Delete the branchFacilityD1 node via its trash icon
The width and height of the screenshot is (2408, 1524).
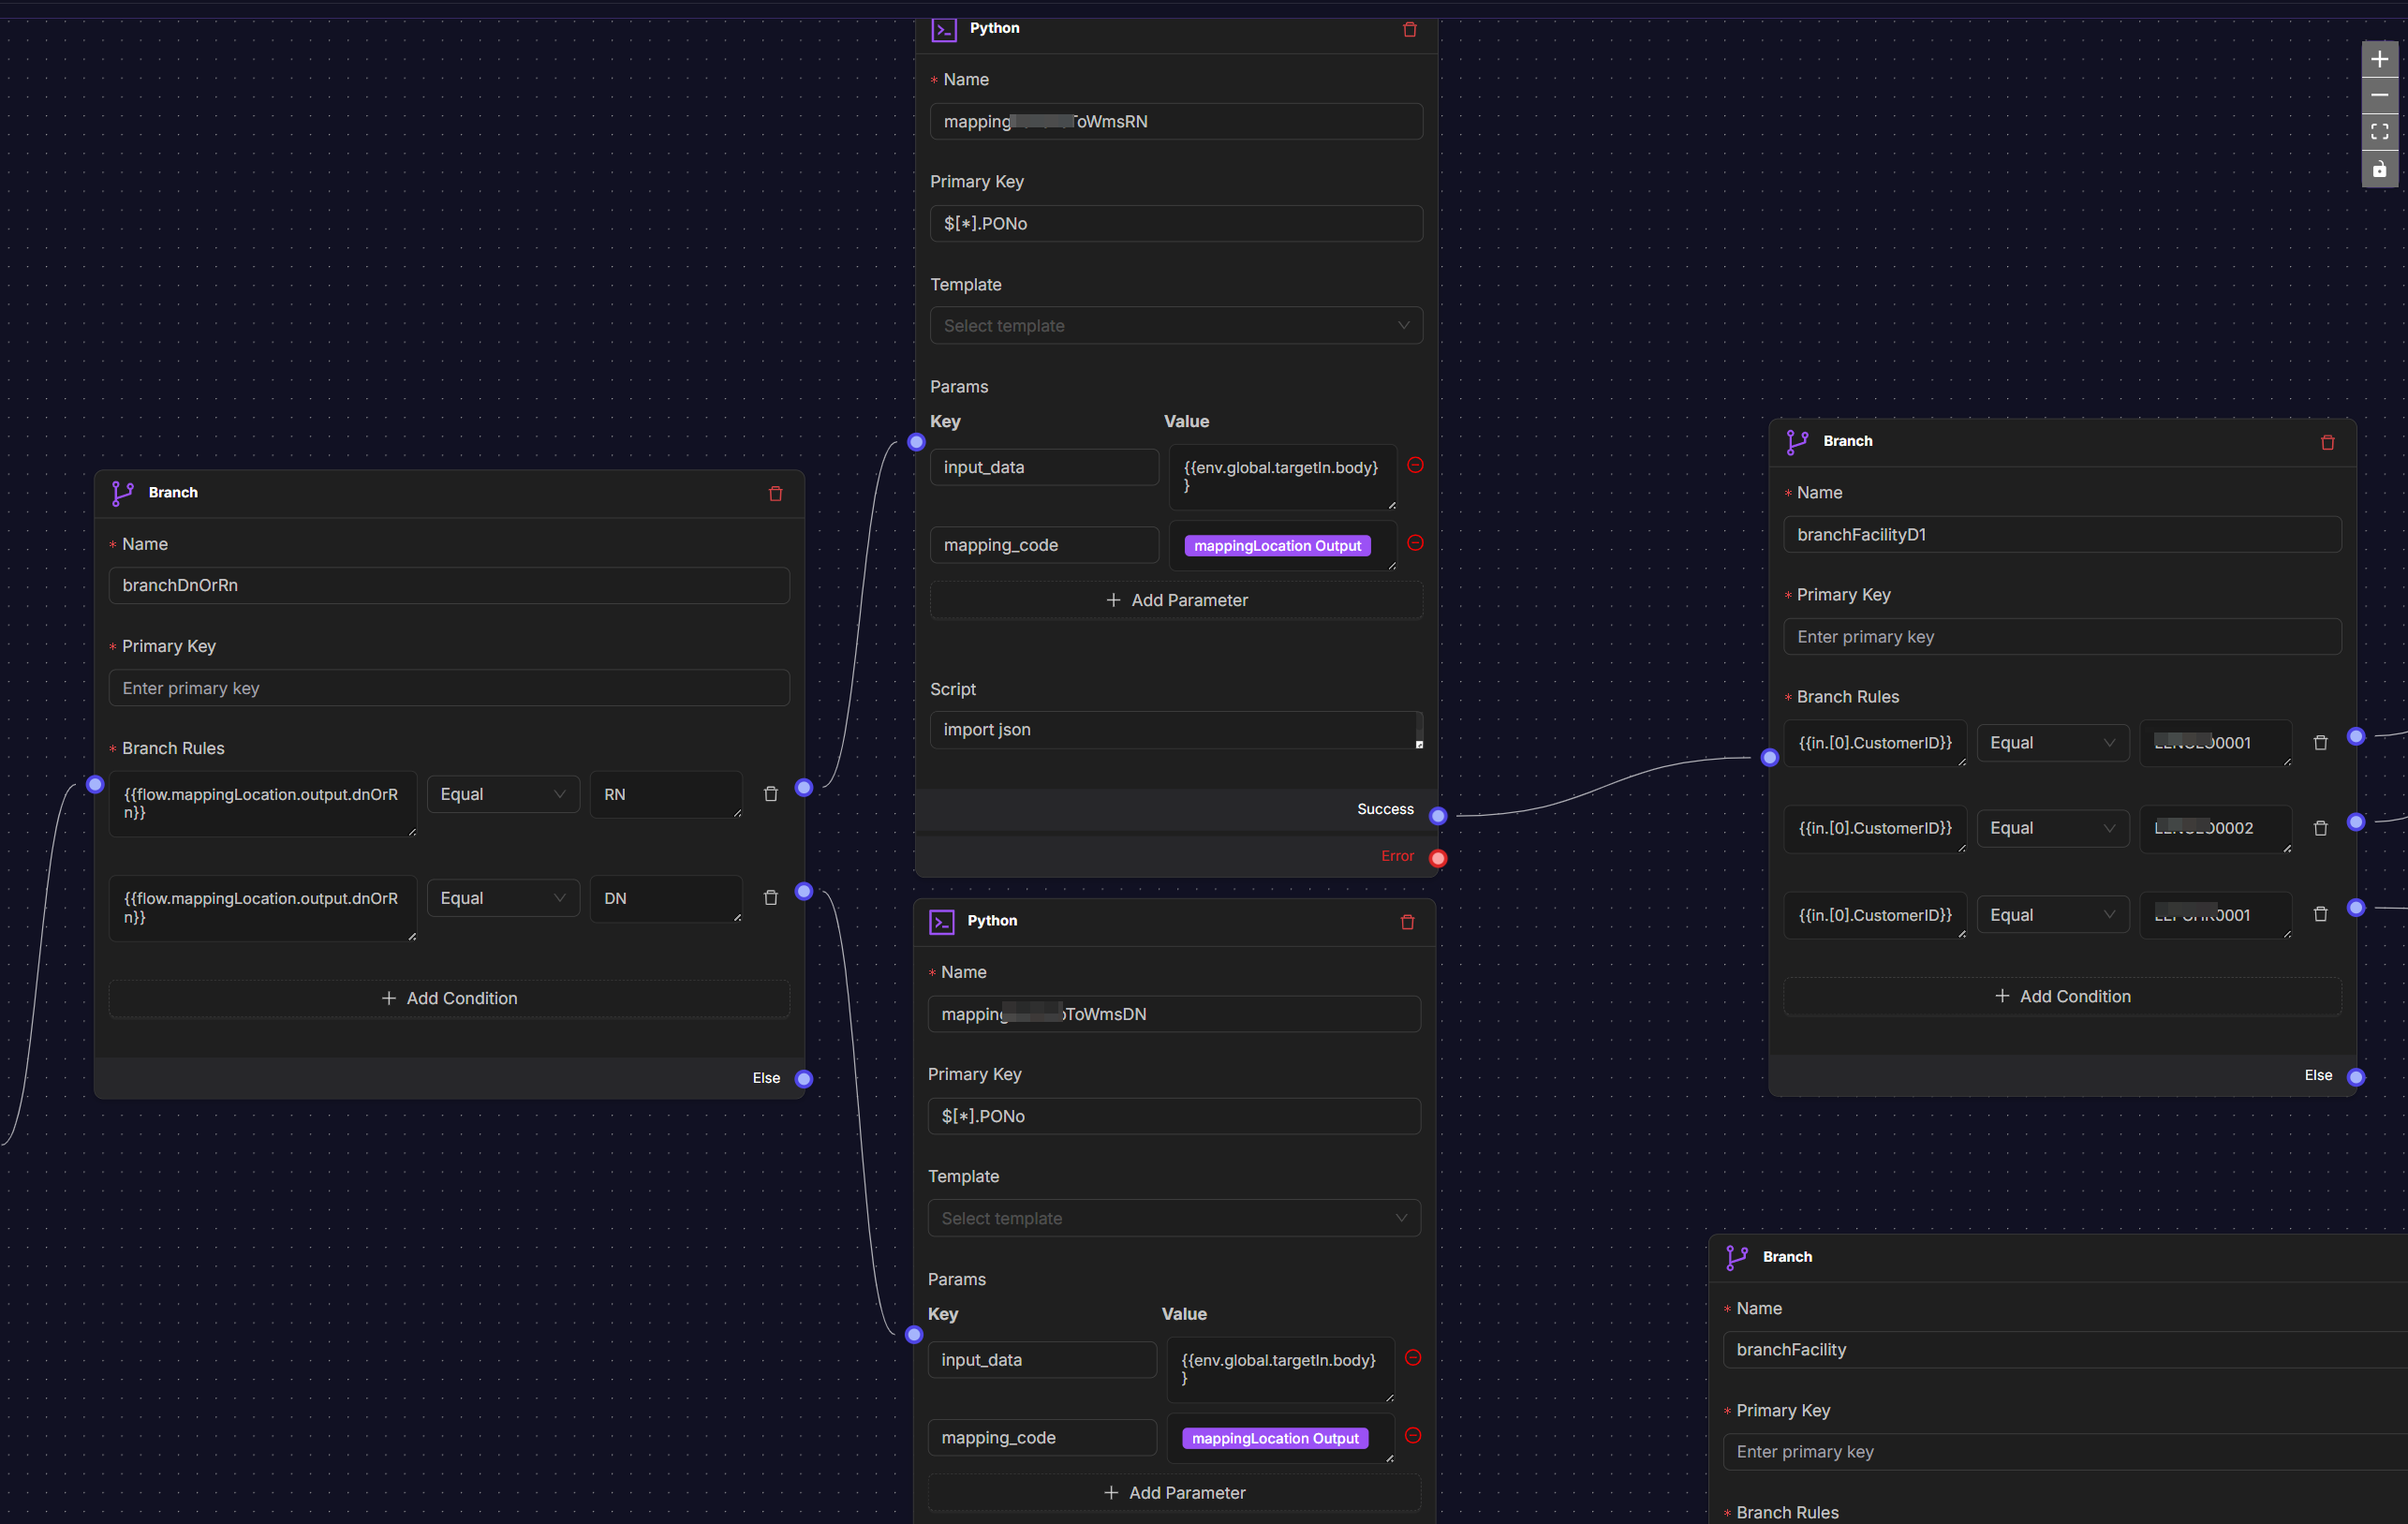coord(2328,442)
